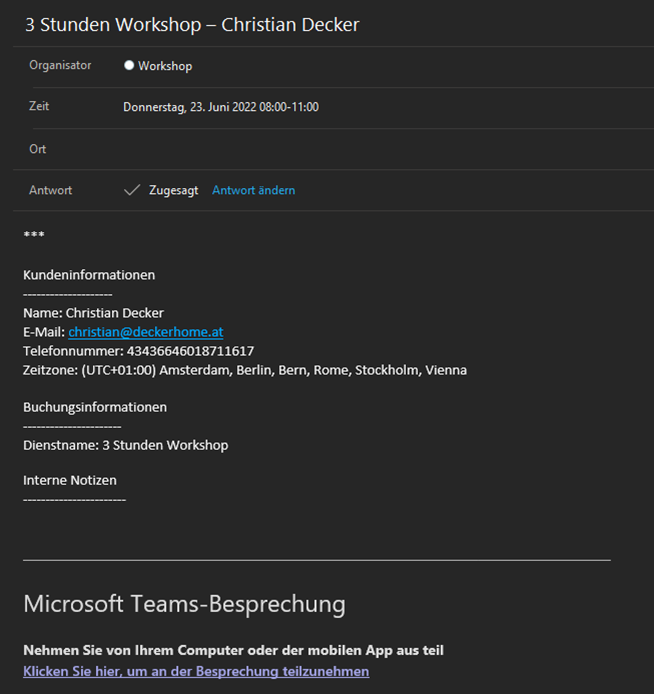654x694 pixels.
Task: Click the Zeitzone UTC+01:00 line
Action: coord(245,370)
